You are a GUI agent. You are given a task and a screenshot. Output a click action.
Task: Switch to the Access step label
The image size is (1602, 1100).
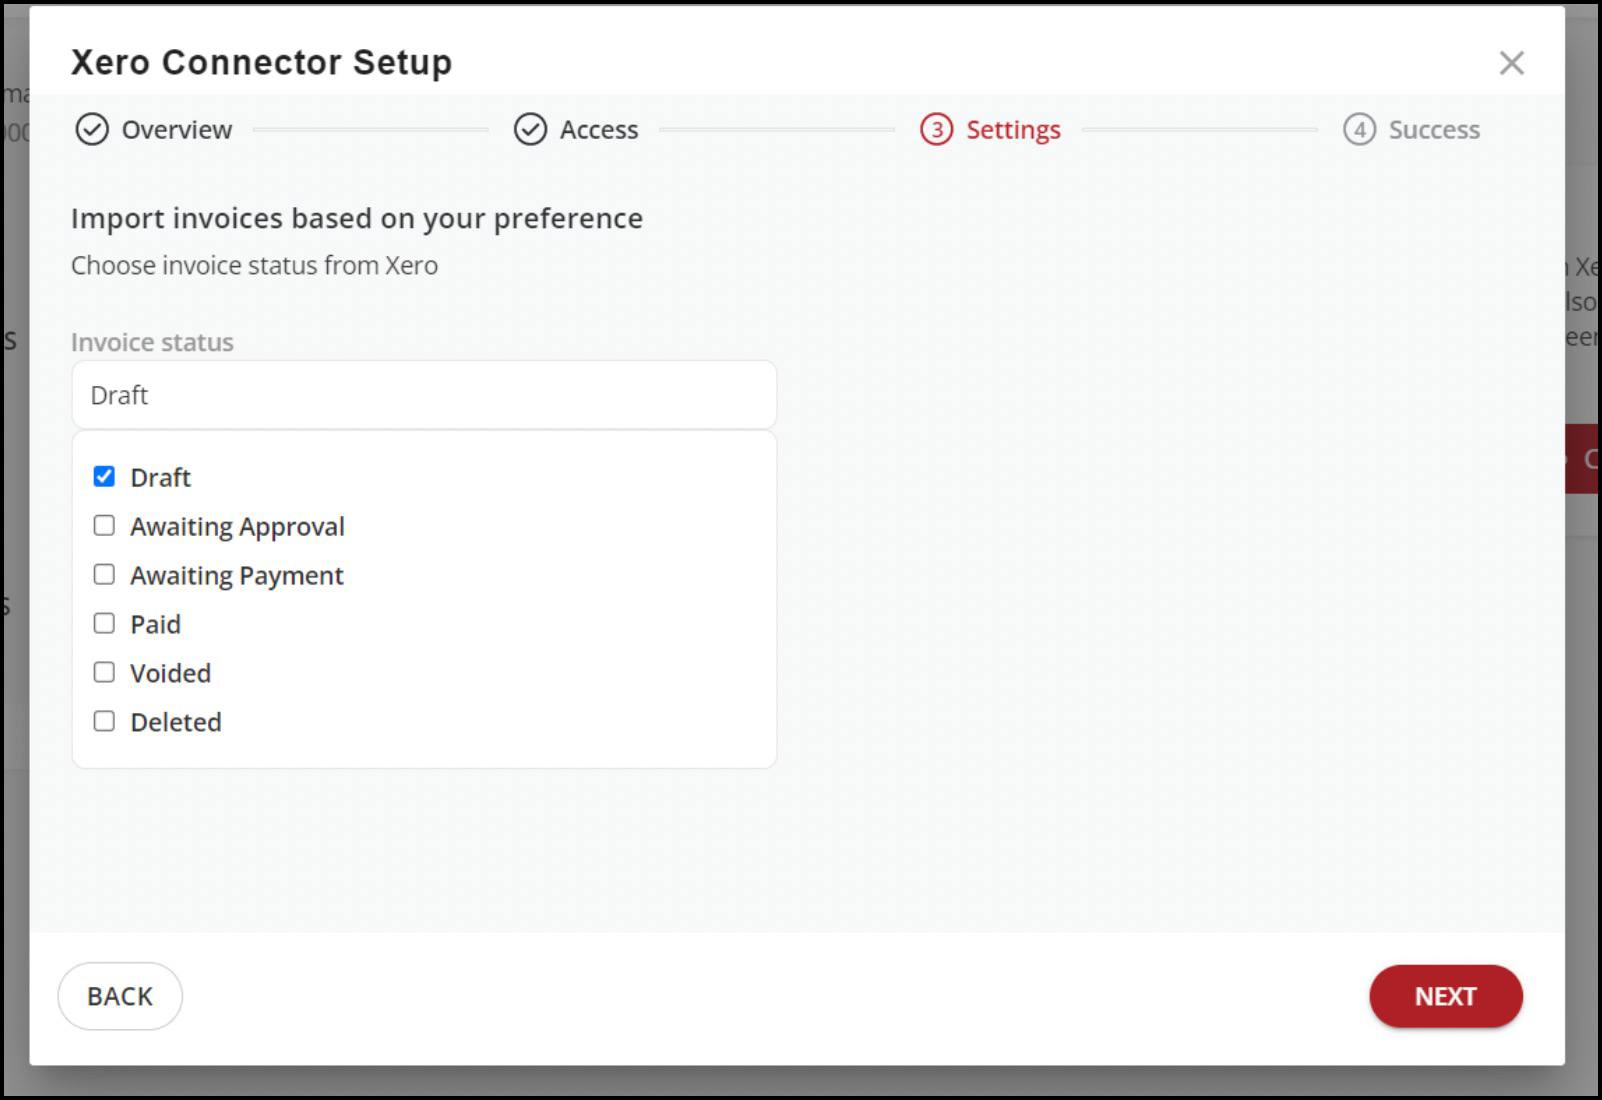click(598, 130)
